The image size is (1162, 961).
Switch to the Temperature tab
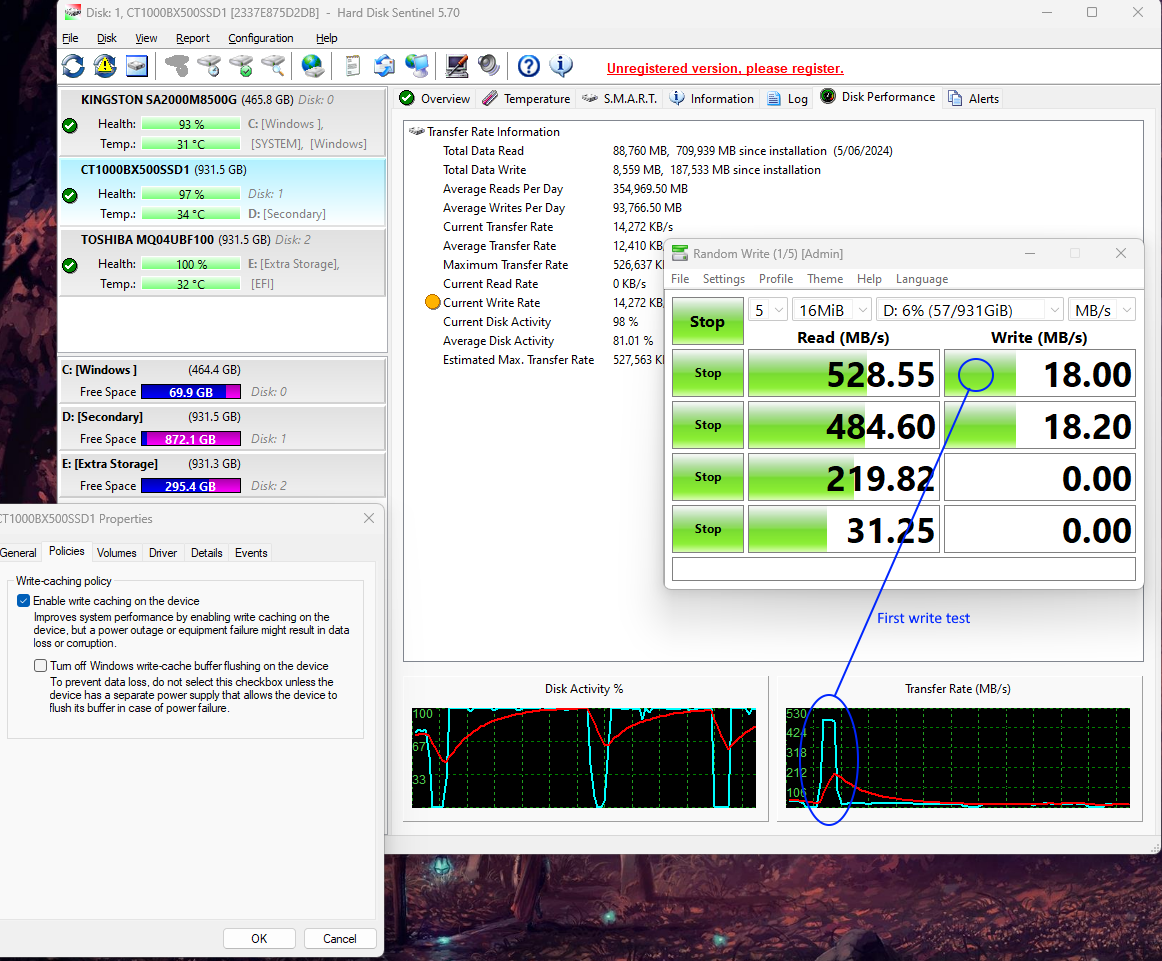(x=527, y=99)
